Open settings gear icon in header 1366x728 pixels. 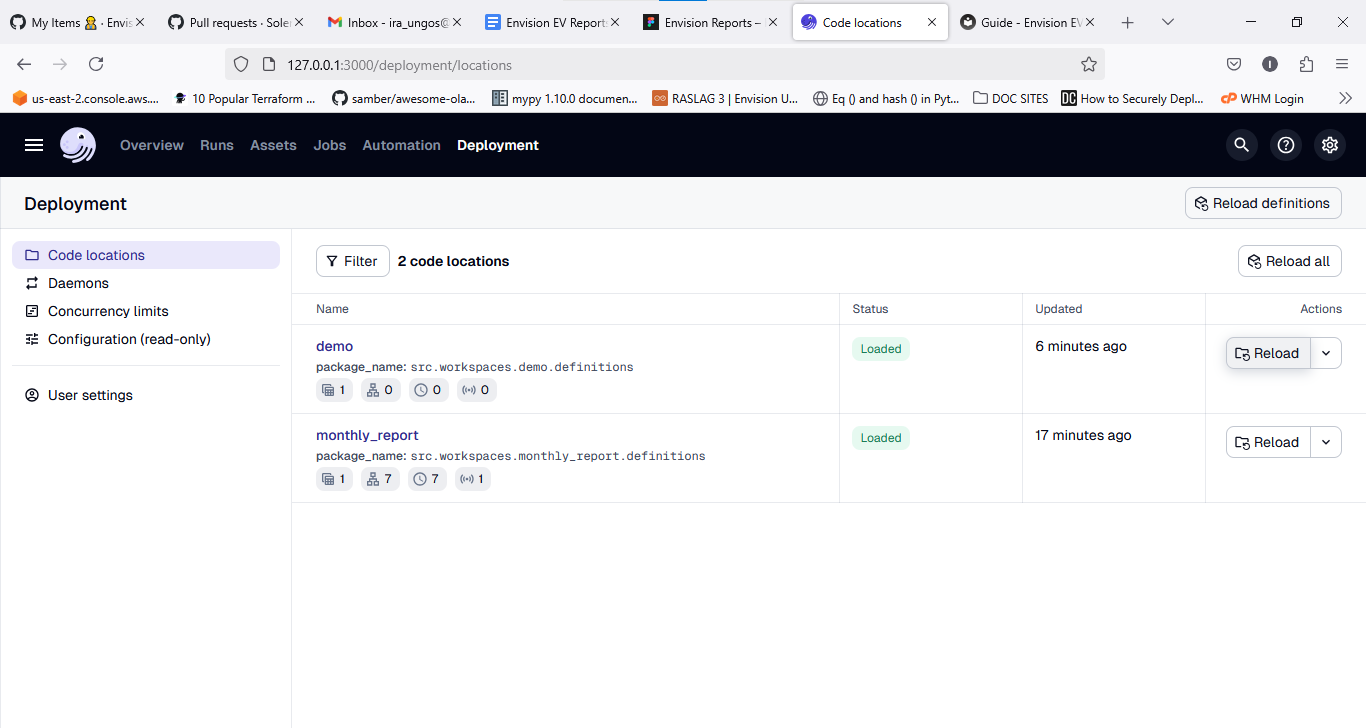point(1330,145)
